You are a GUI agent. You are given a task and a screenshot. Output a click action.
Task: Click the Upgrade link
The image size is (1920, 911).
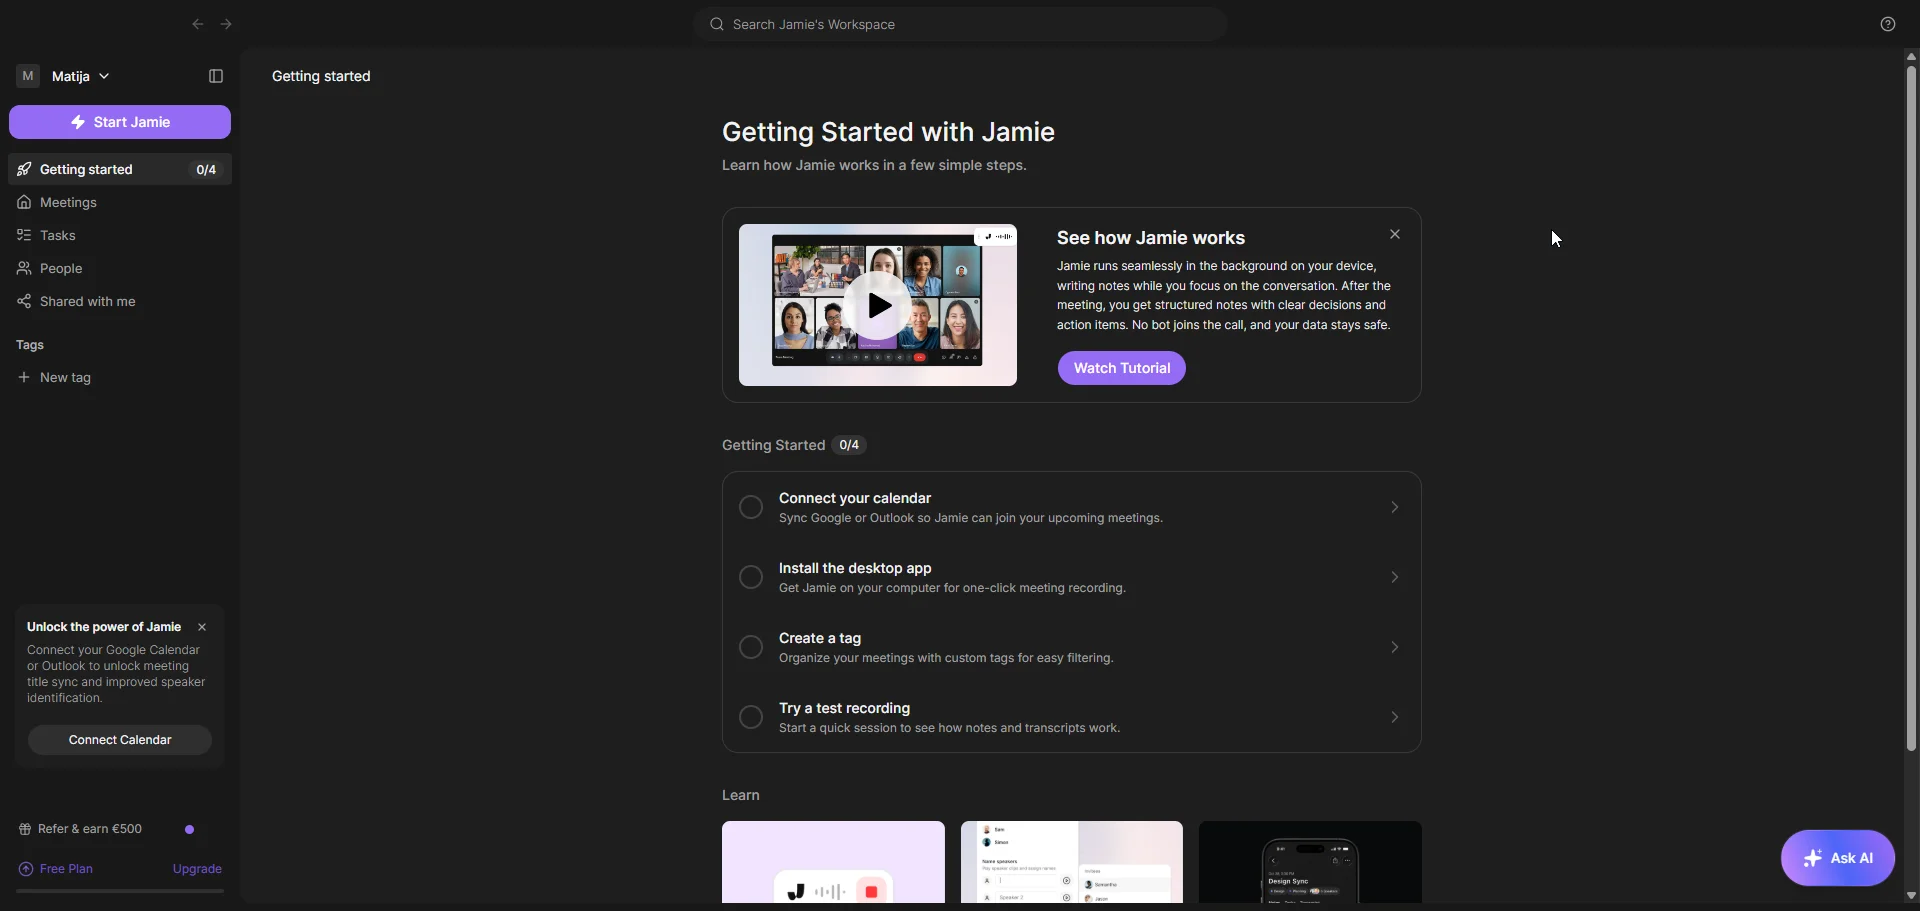[197, 869]
